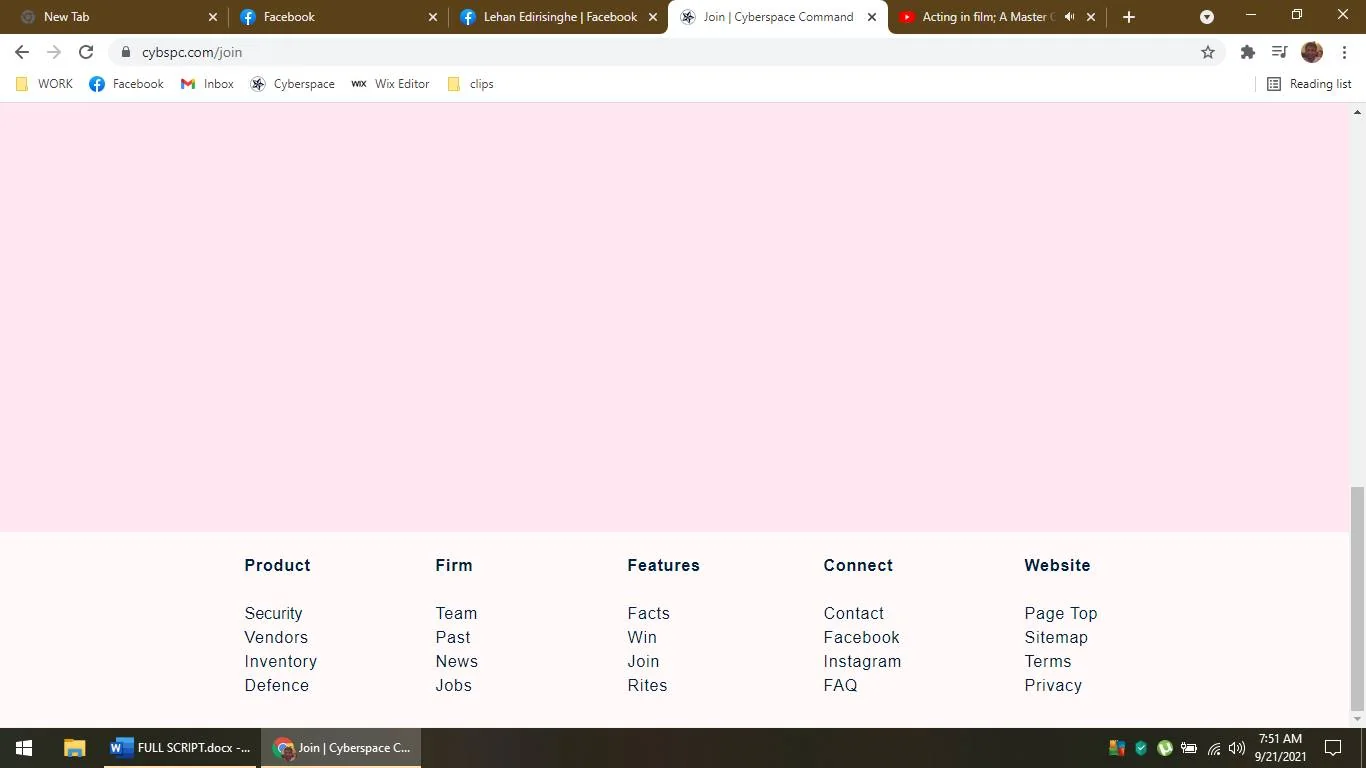1366x768 pixels.
Task: Open the FAQ footer link
Action: 840,685
